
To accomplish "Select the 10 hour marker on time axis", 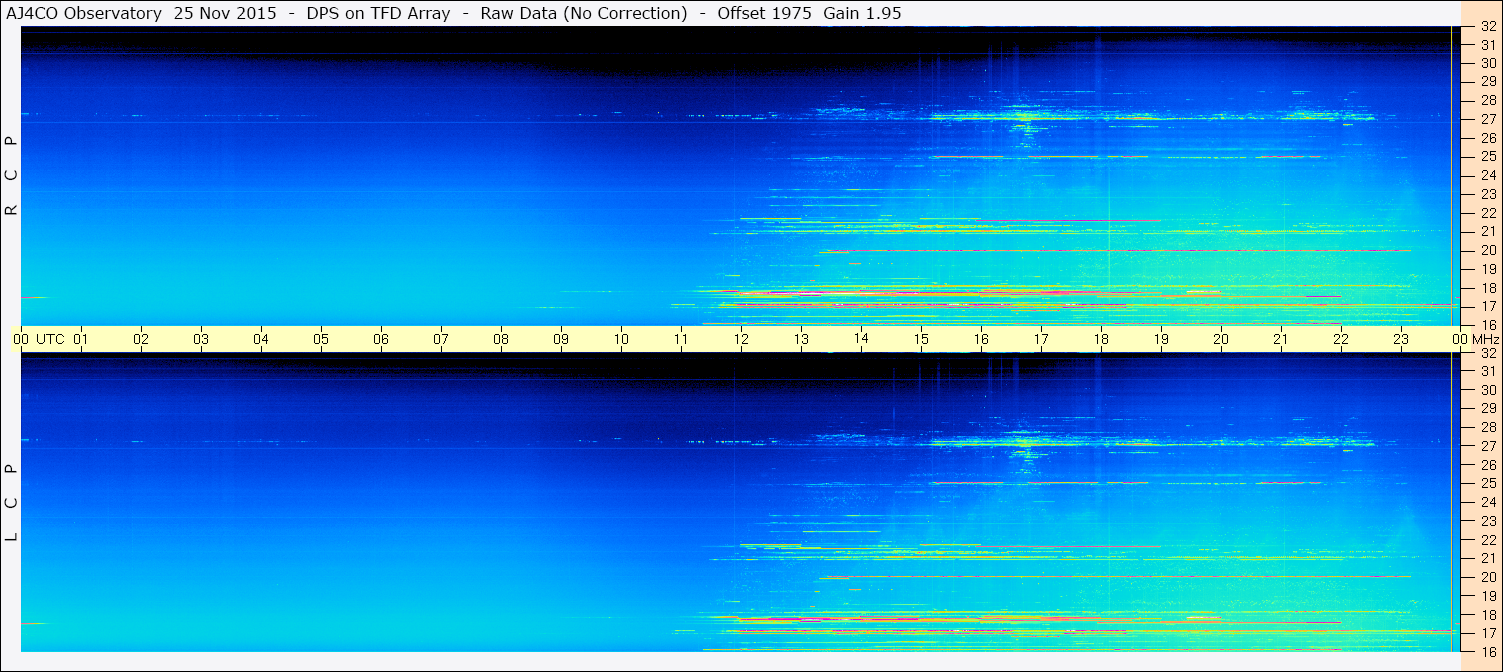I will tap(621, 339).
